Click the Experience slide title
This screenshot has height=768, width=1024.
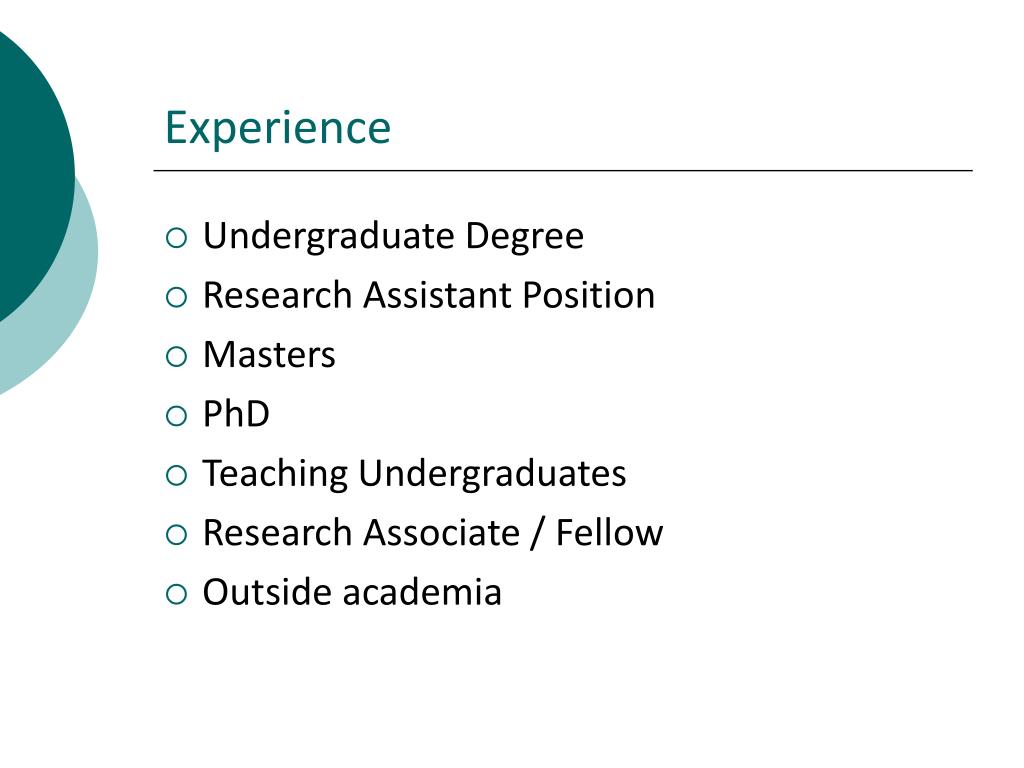278,129
